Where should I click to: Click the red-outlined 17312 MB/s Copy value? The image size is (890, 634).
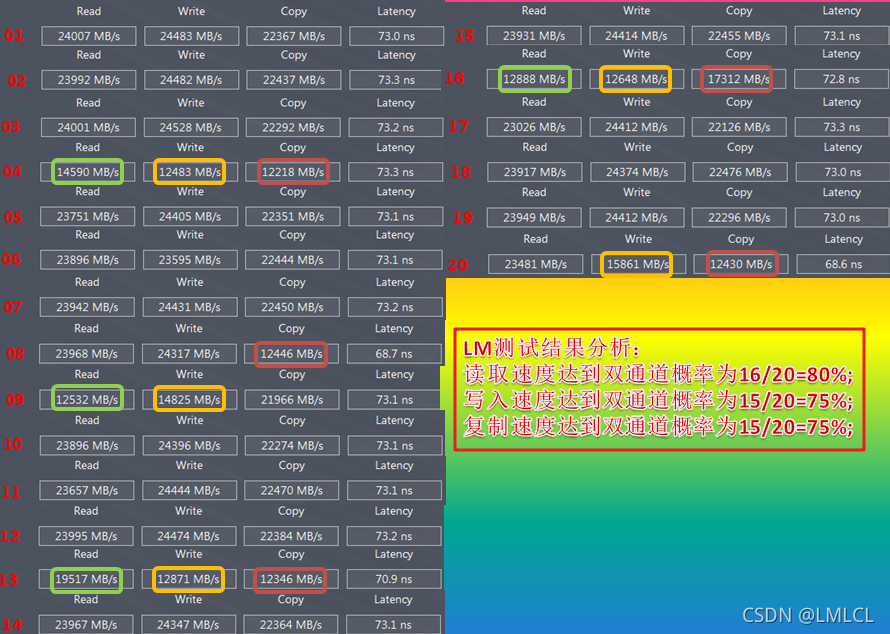pos(738,79)
